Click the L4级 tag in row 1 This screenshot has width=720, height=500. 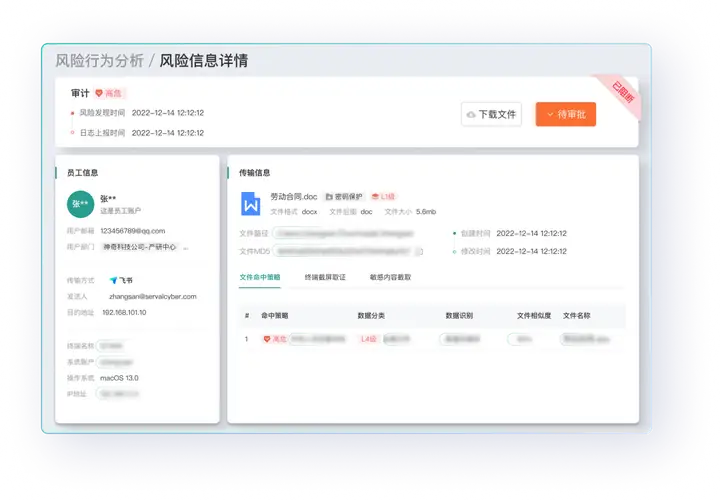pos(368,339)
